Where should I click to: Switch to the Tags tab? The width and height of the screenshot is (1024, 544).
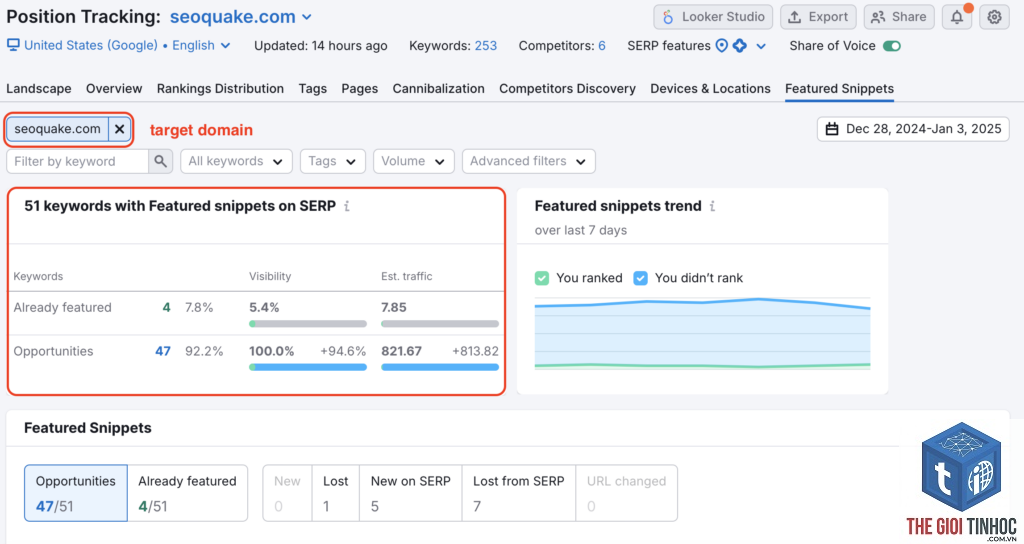click(x=313, y=89)
